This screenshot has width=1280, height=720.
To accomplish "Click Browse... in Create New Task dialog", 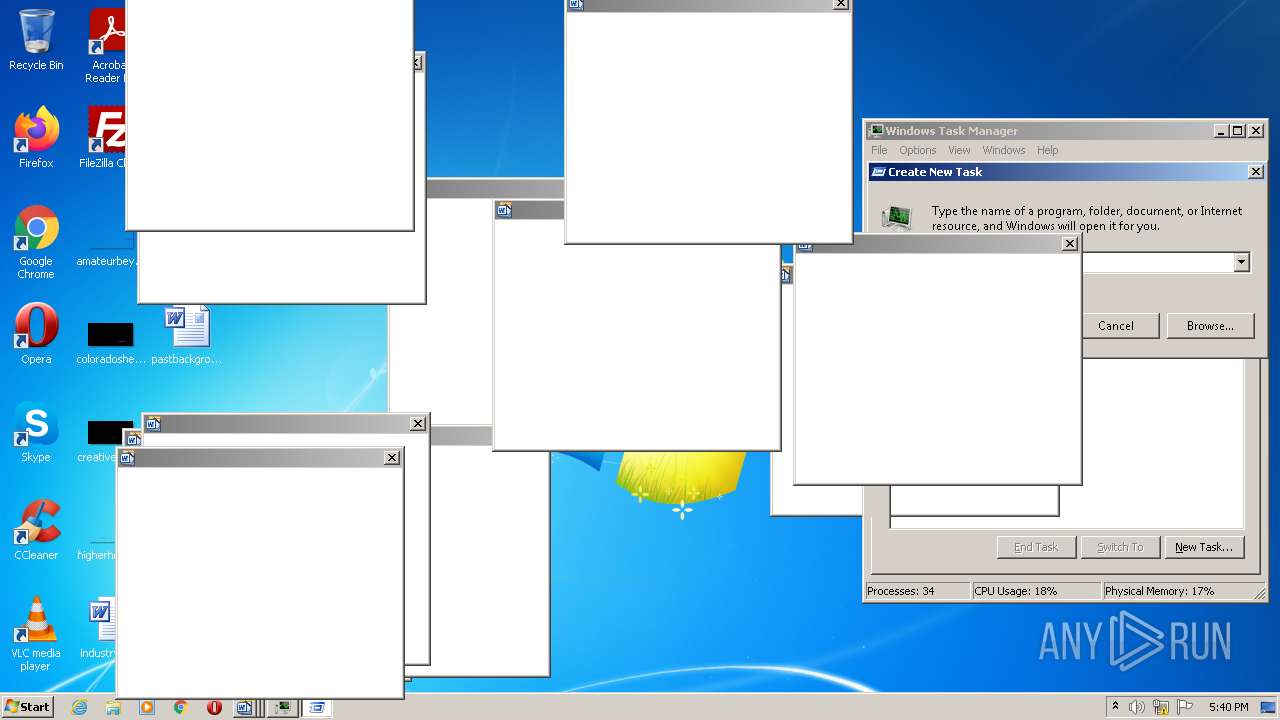I will 1210,326.
